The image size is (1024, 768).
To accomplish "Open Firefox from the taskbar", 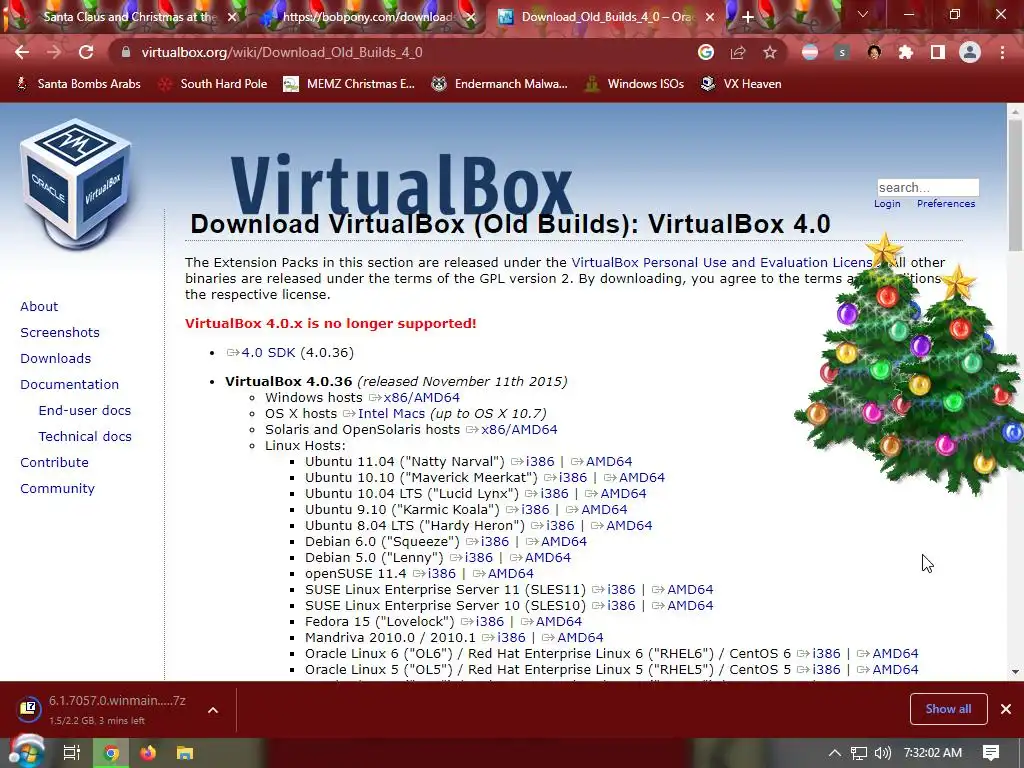I will point(148,753).
